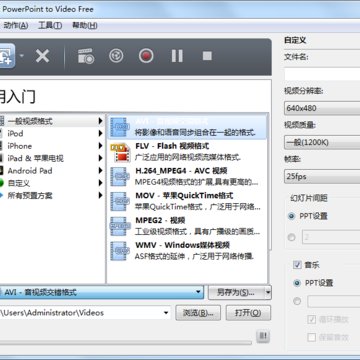Viewport: 360px width, 360px height.
Task: Open the arrow beside 另存为 button
Action: point(268,293)
